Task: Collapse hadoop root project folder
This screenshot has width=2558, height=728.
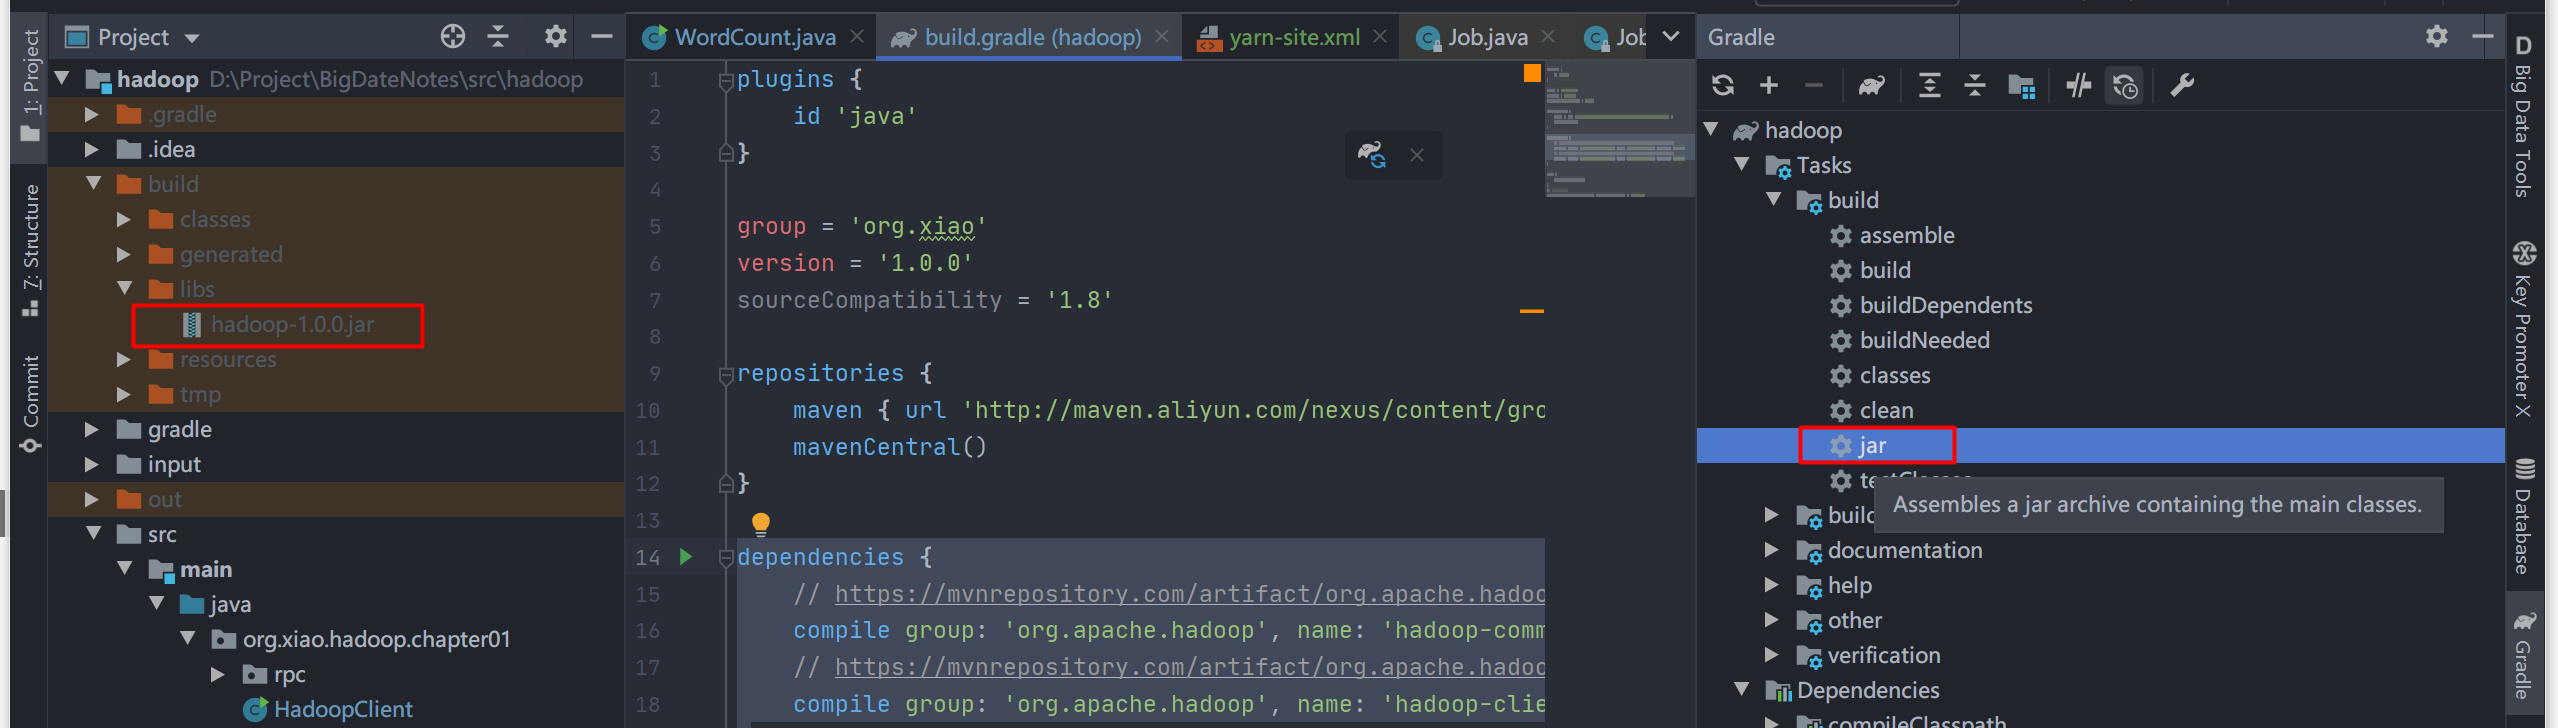Action: pos(62,78)
